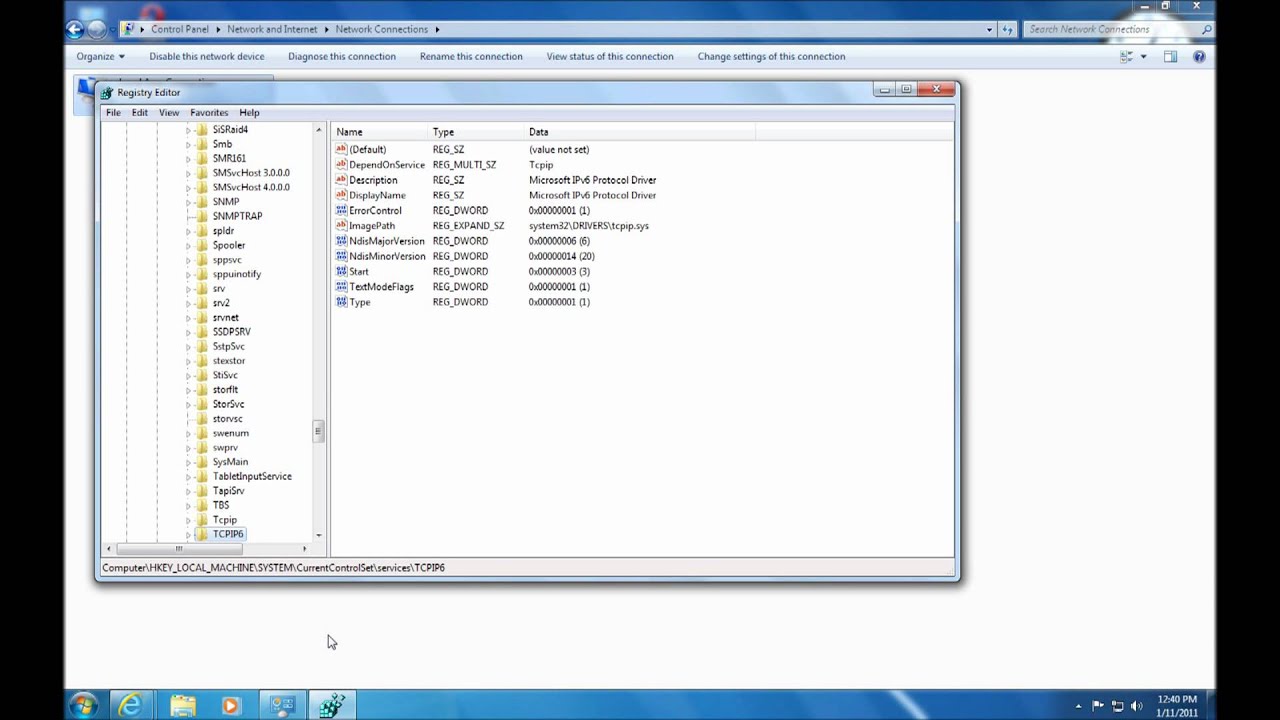Expand the SiSRaid4 registry key
The image size is (1280, 720).
click(188, 130)
